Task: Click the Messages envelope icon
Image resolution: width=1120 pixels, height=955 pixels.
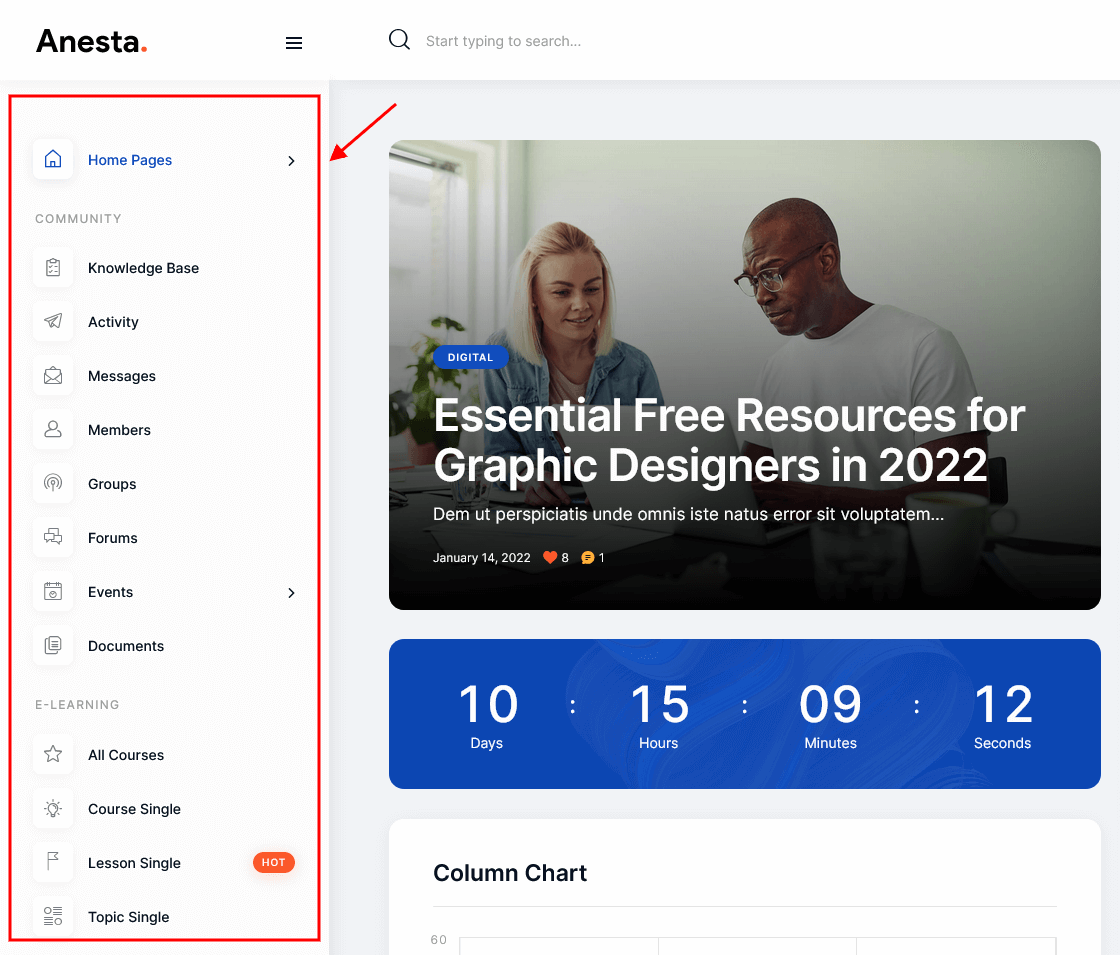Action: (53, 376)
